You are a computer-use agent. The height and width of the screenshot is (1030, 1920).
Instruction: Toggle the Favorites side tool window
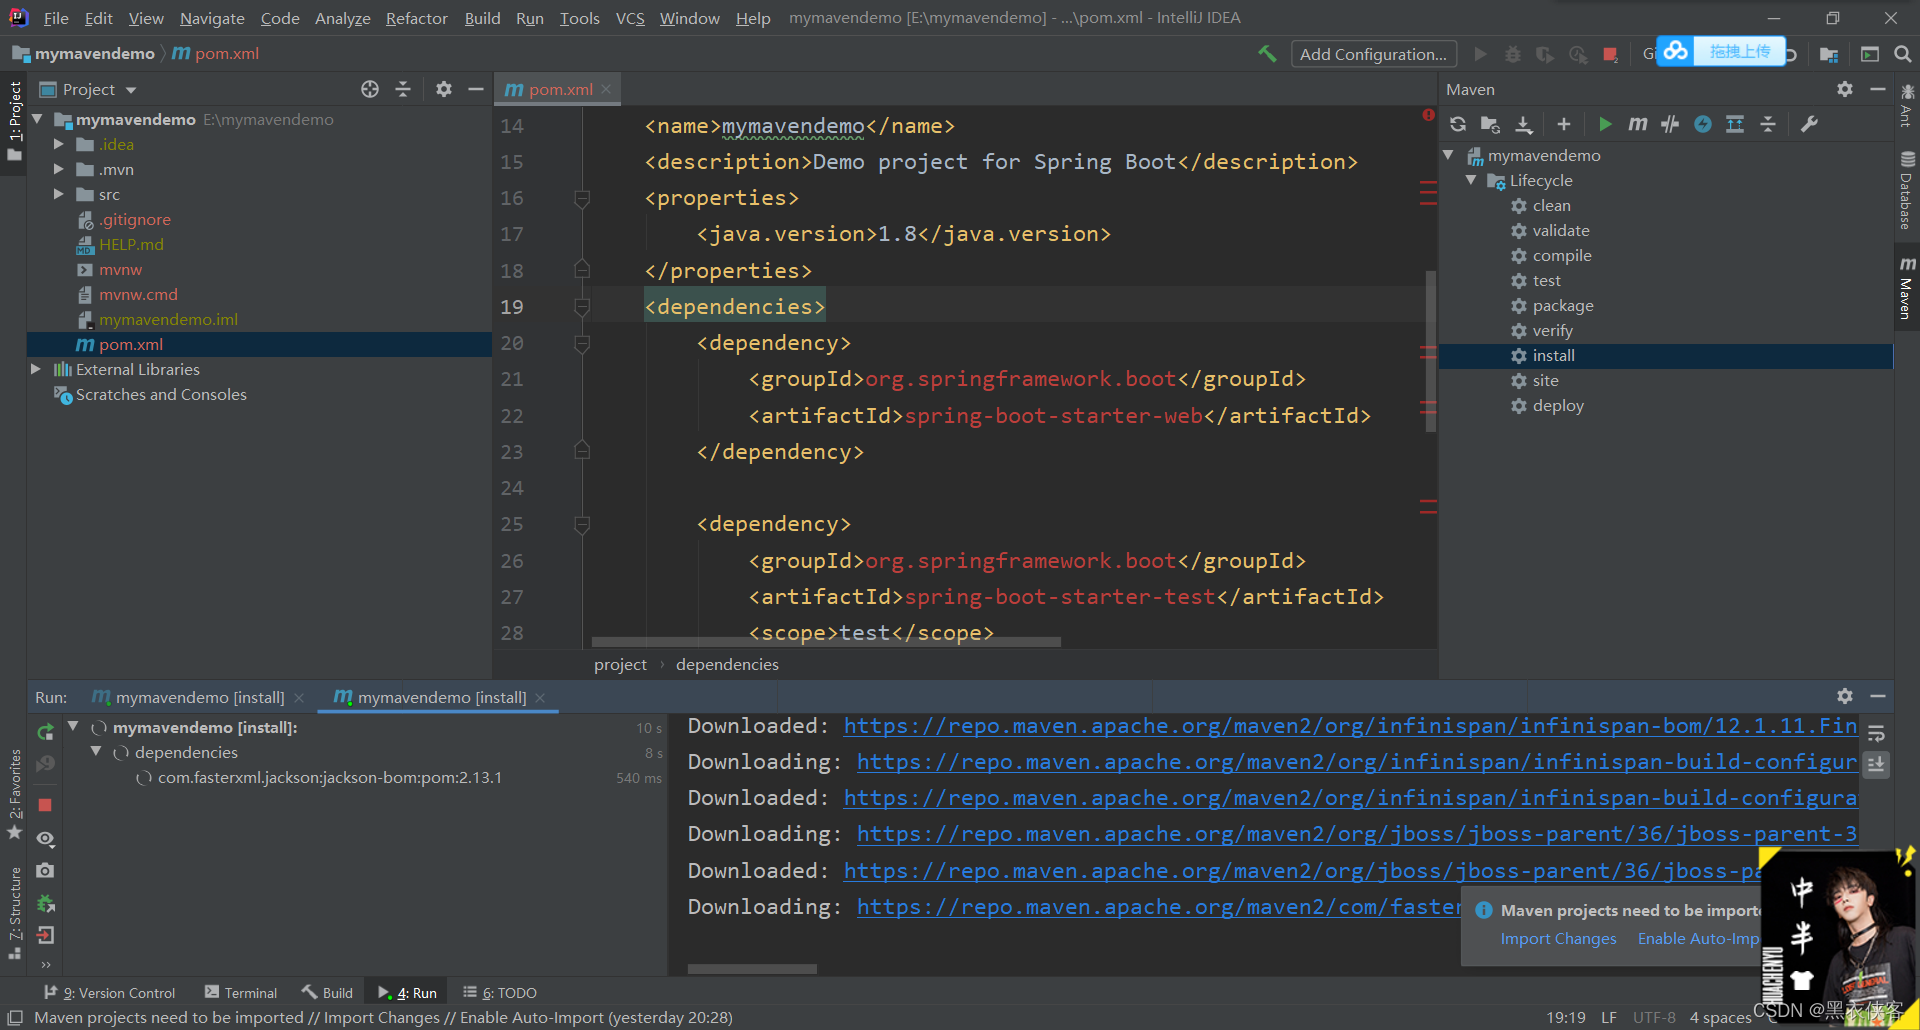tap(14, 796)
